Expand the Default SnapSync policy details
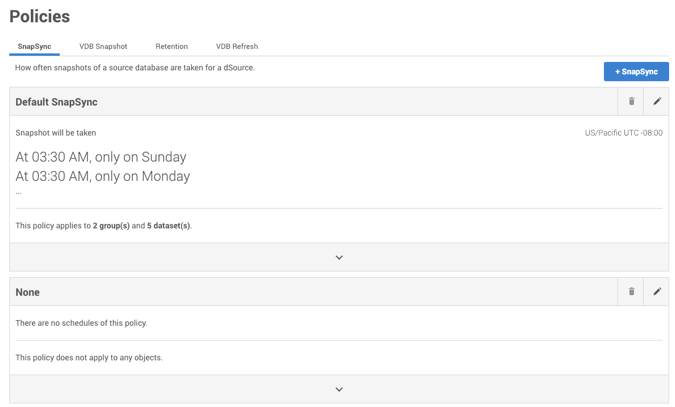 click(x=339, y=257)
